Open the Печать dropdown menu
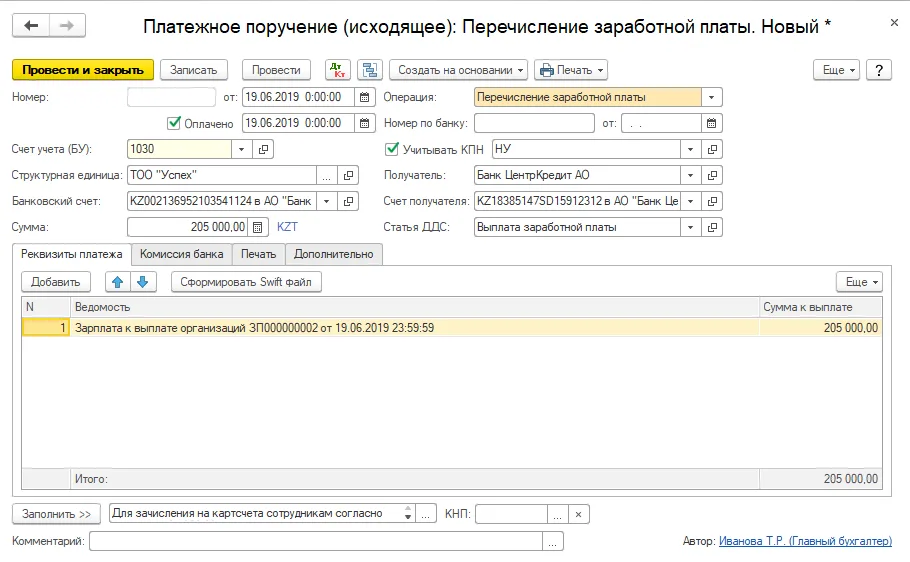910x562 pixels. coord(571,70)
